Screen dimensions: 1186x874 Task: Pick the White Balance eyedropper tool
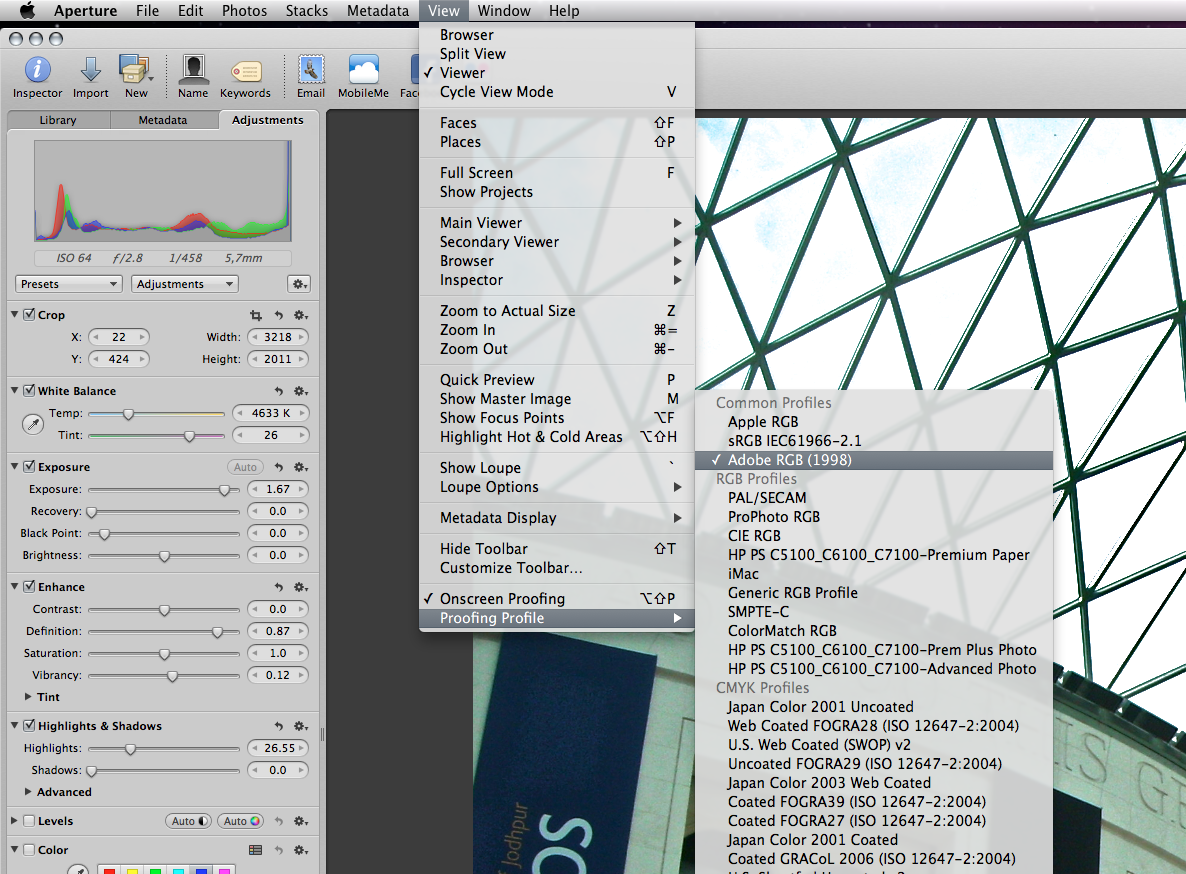tap(33, 424)
